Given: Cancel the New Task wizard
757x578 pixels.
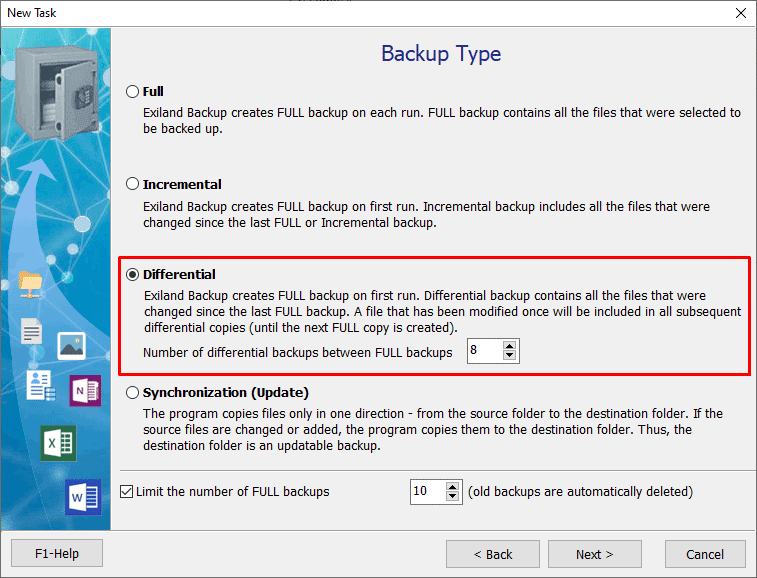Looking at the screenshot, I should pos(705,554).
